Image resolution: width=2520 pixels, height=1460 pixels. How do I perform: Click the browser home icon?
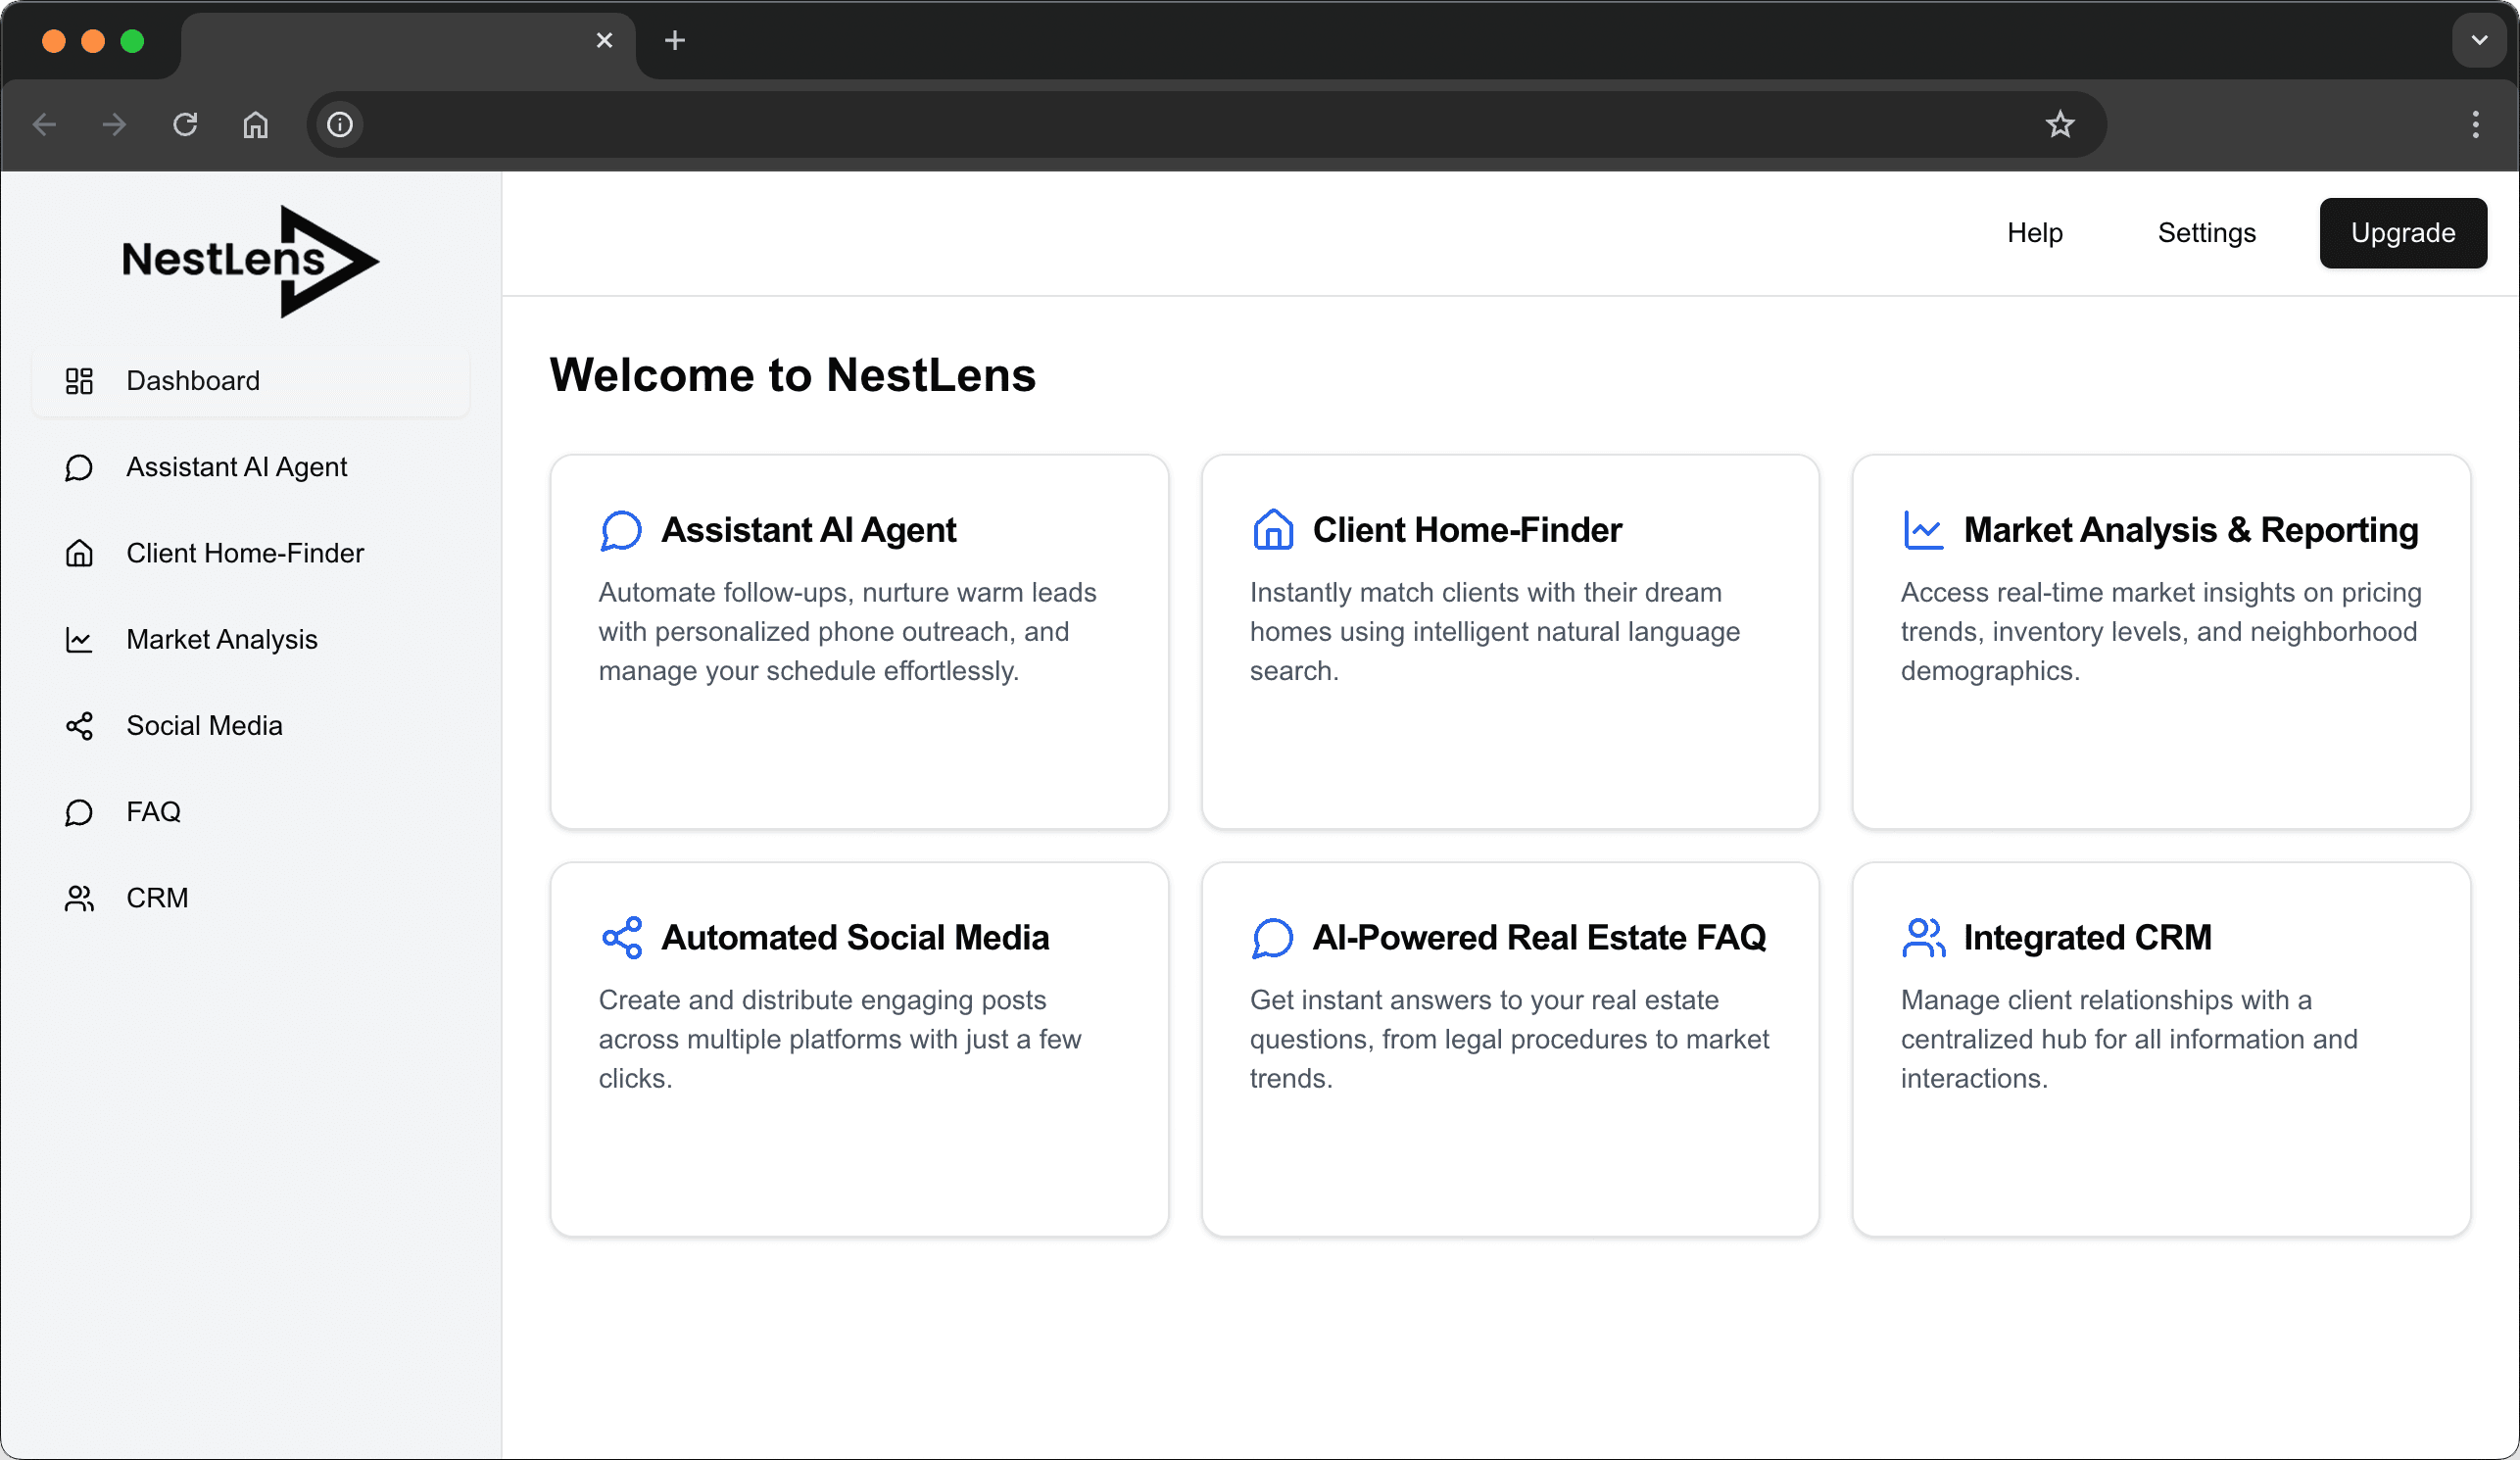point(256,124)
